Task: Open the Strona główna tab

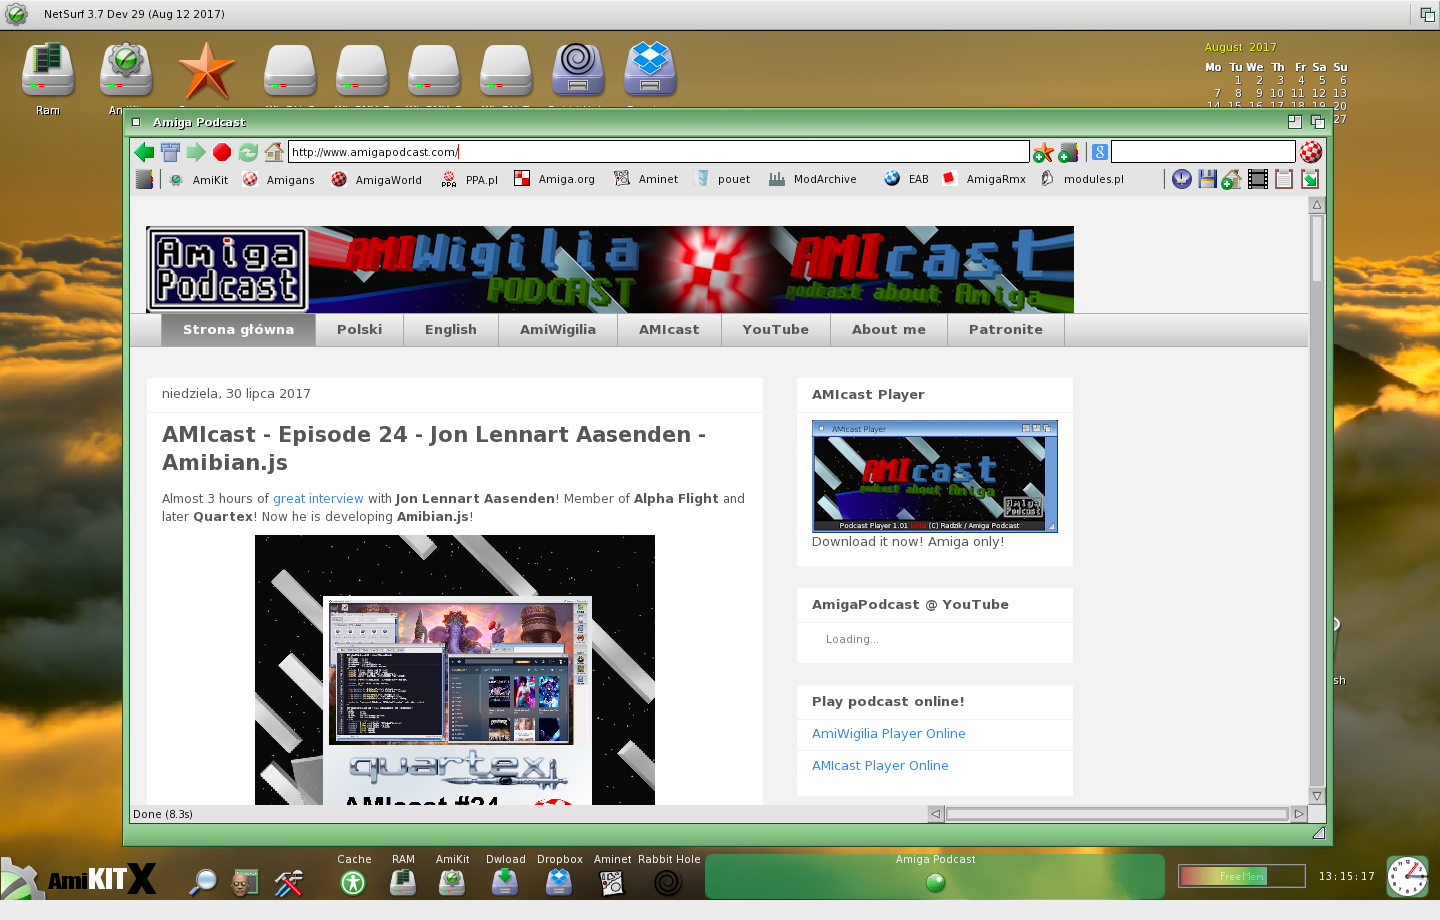Action: [x=238, y=330]
